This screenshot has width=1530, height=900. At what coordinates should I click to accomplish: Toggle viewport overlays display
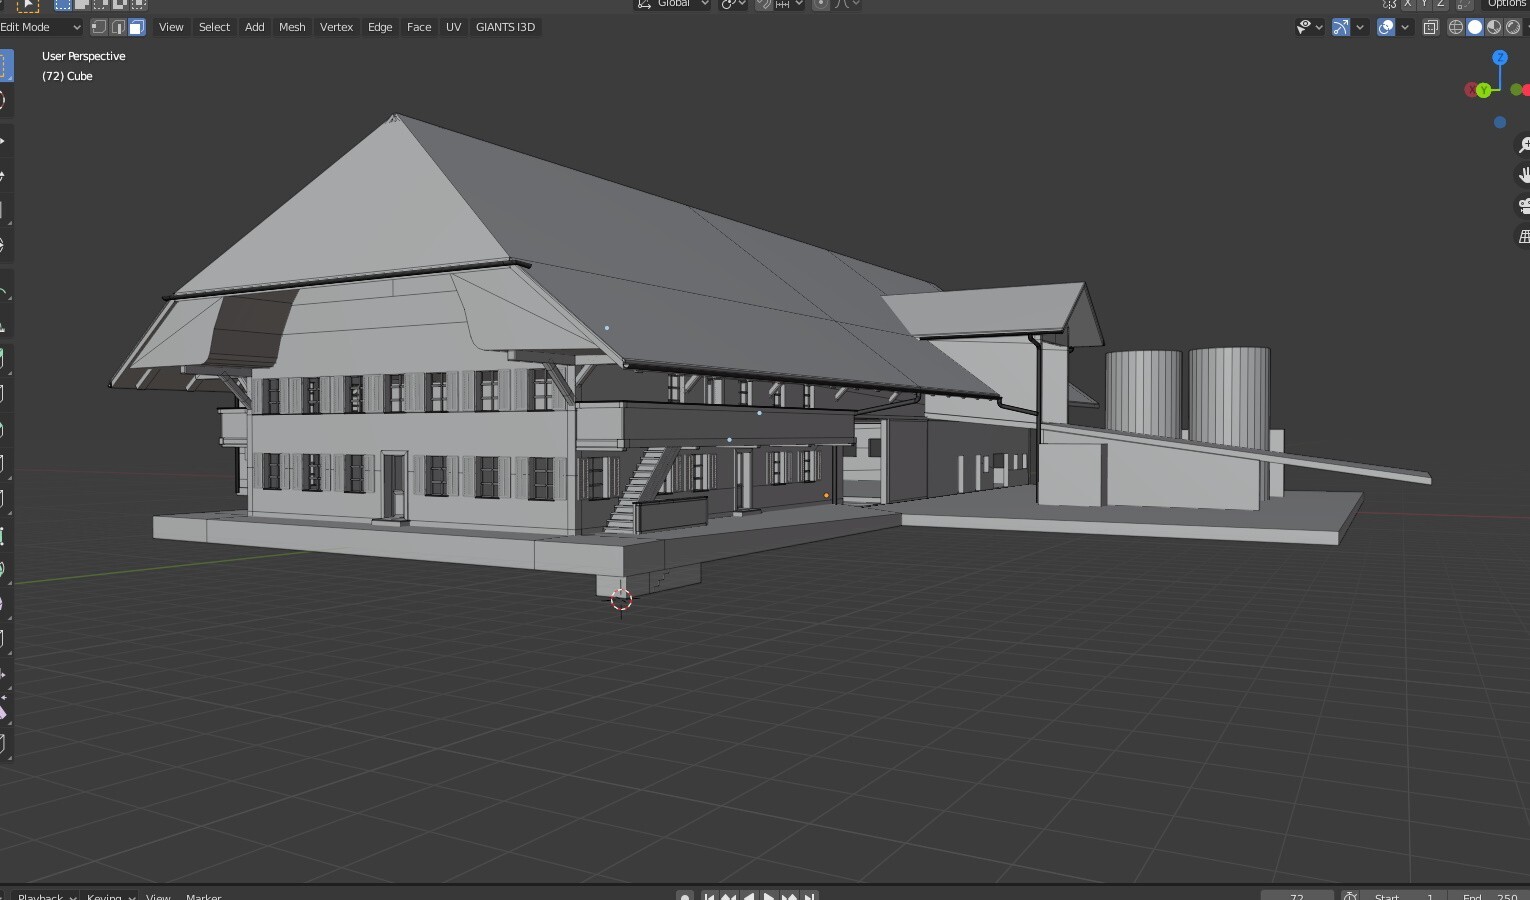(x=1386, y=27)
